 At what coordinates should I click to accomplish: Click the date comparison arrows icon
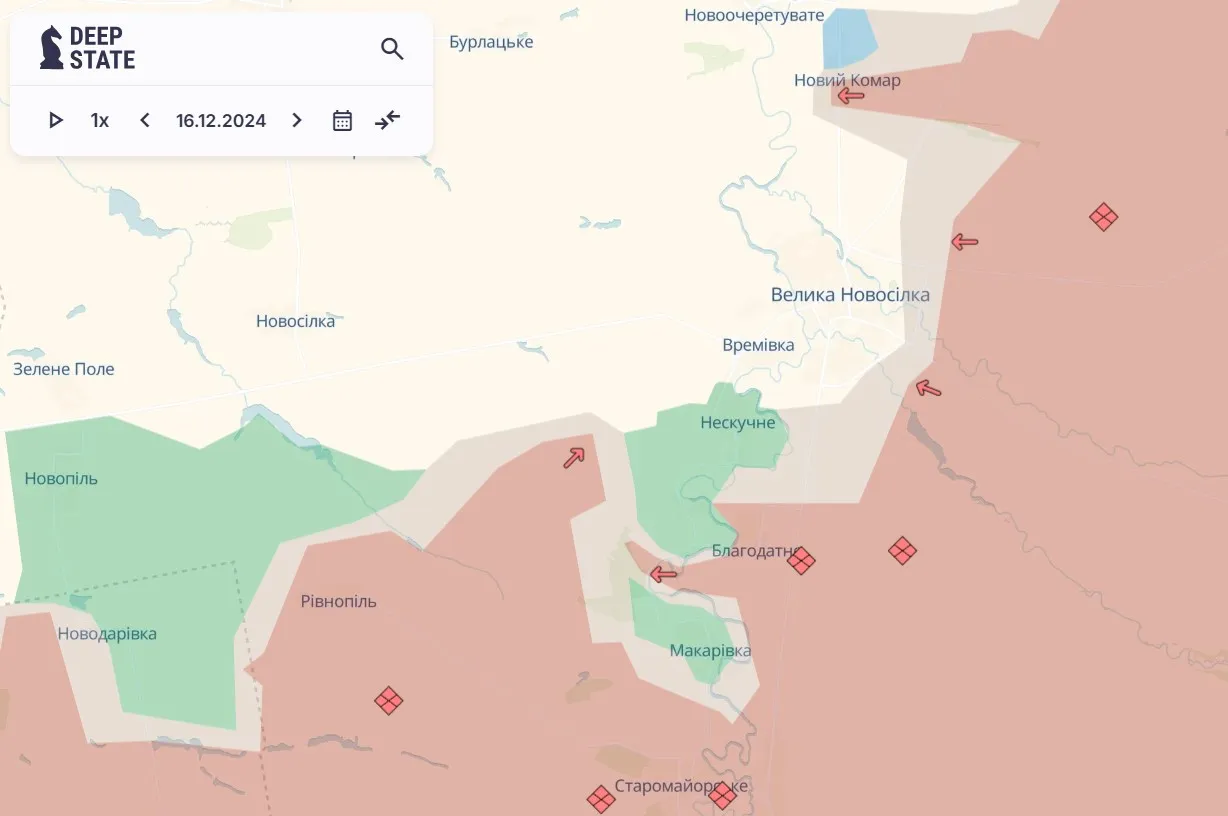(x=388, y=120)
